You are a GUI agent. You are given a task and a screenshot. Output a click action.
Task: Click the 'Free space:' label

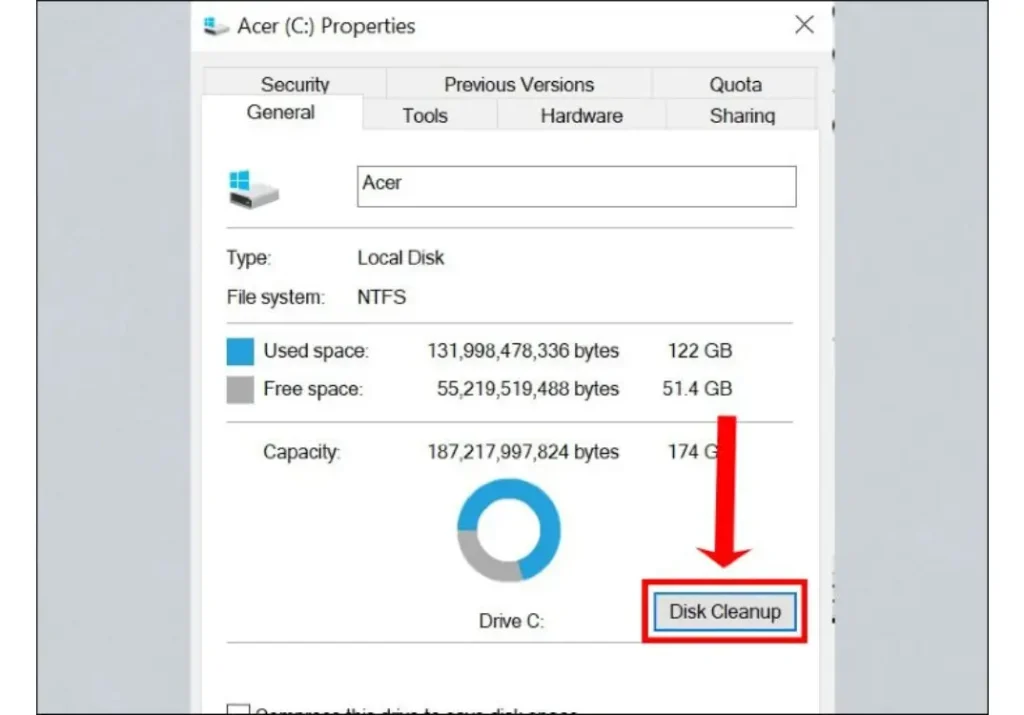pos(313,389)
